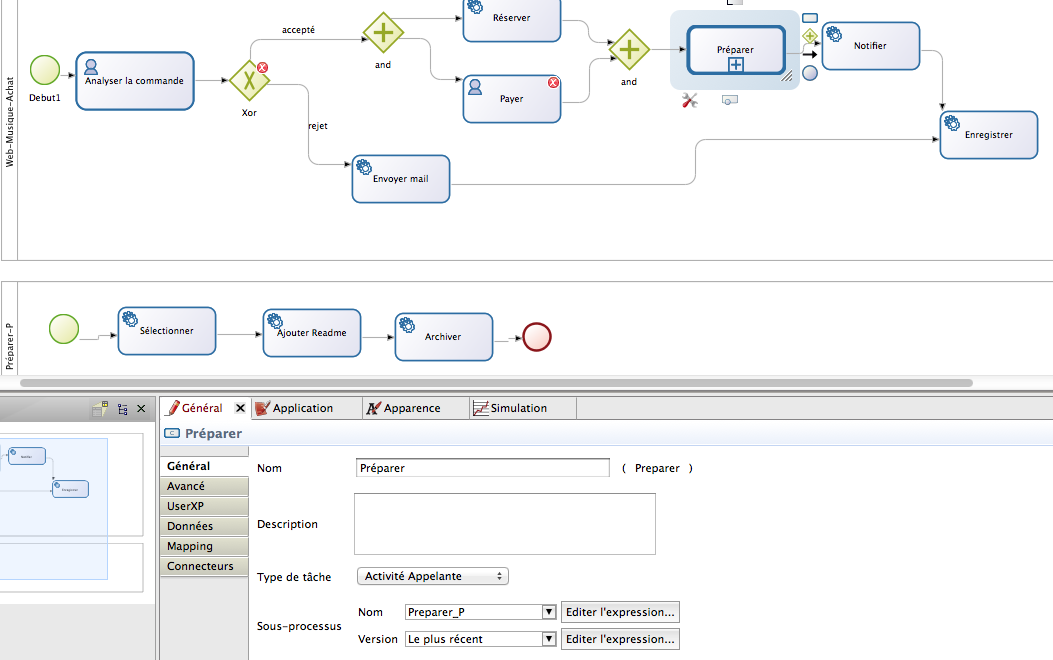Open the Version dropdown arrow
Viewport: 1053px width, 660px height.
[548, 639]
